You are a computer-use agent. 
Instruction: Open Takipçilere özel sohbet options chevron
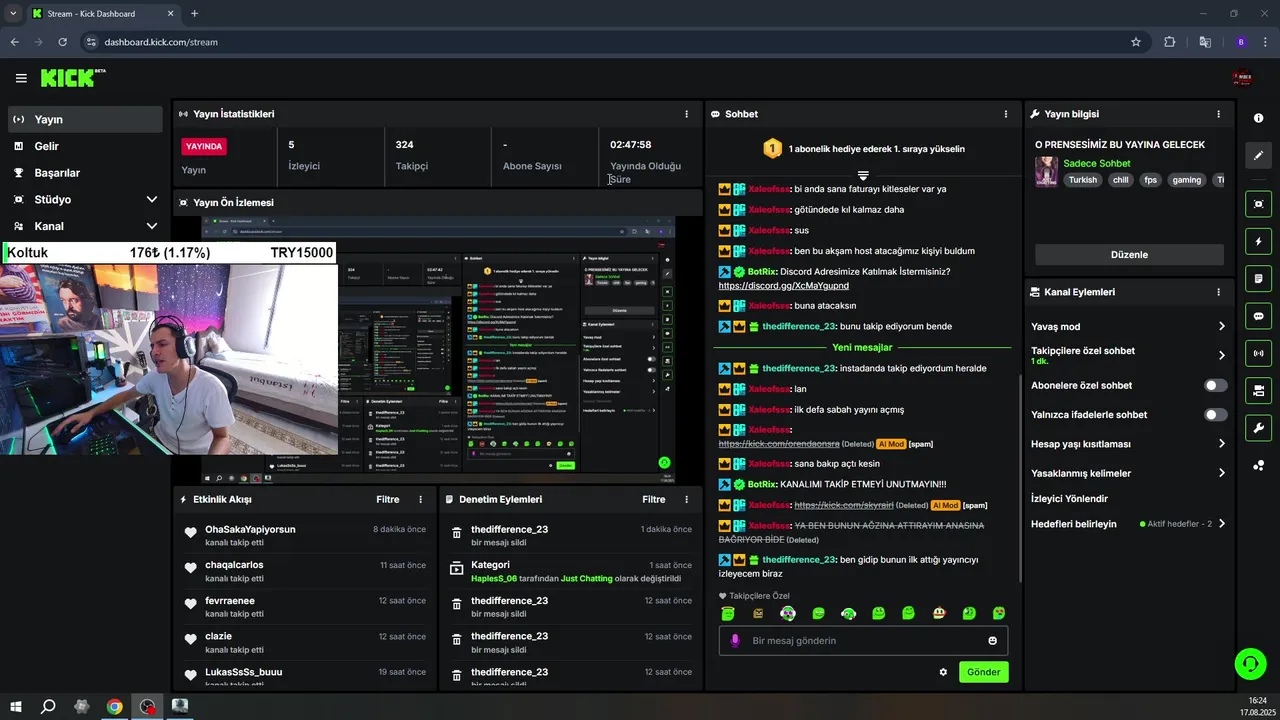coord(1221,355)
